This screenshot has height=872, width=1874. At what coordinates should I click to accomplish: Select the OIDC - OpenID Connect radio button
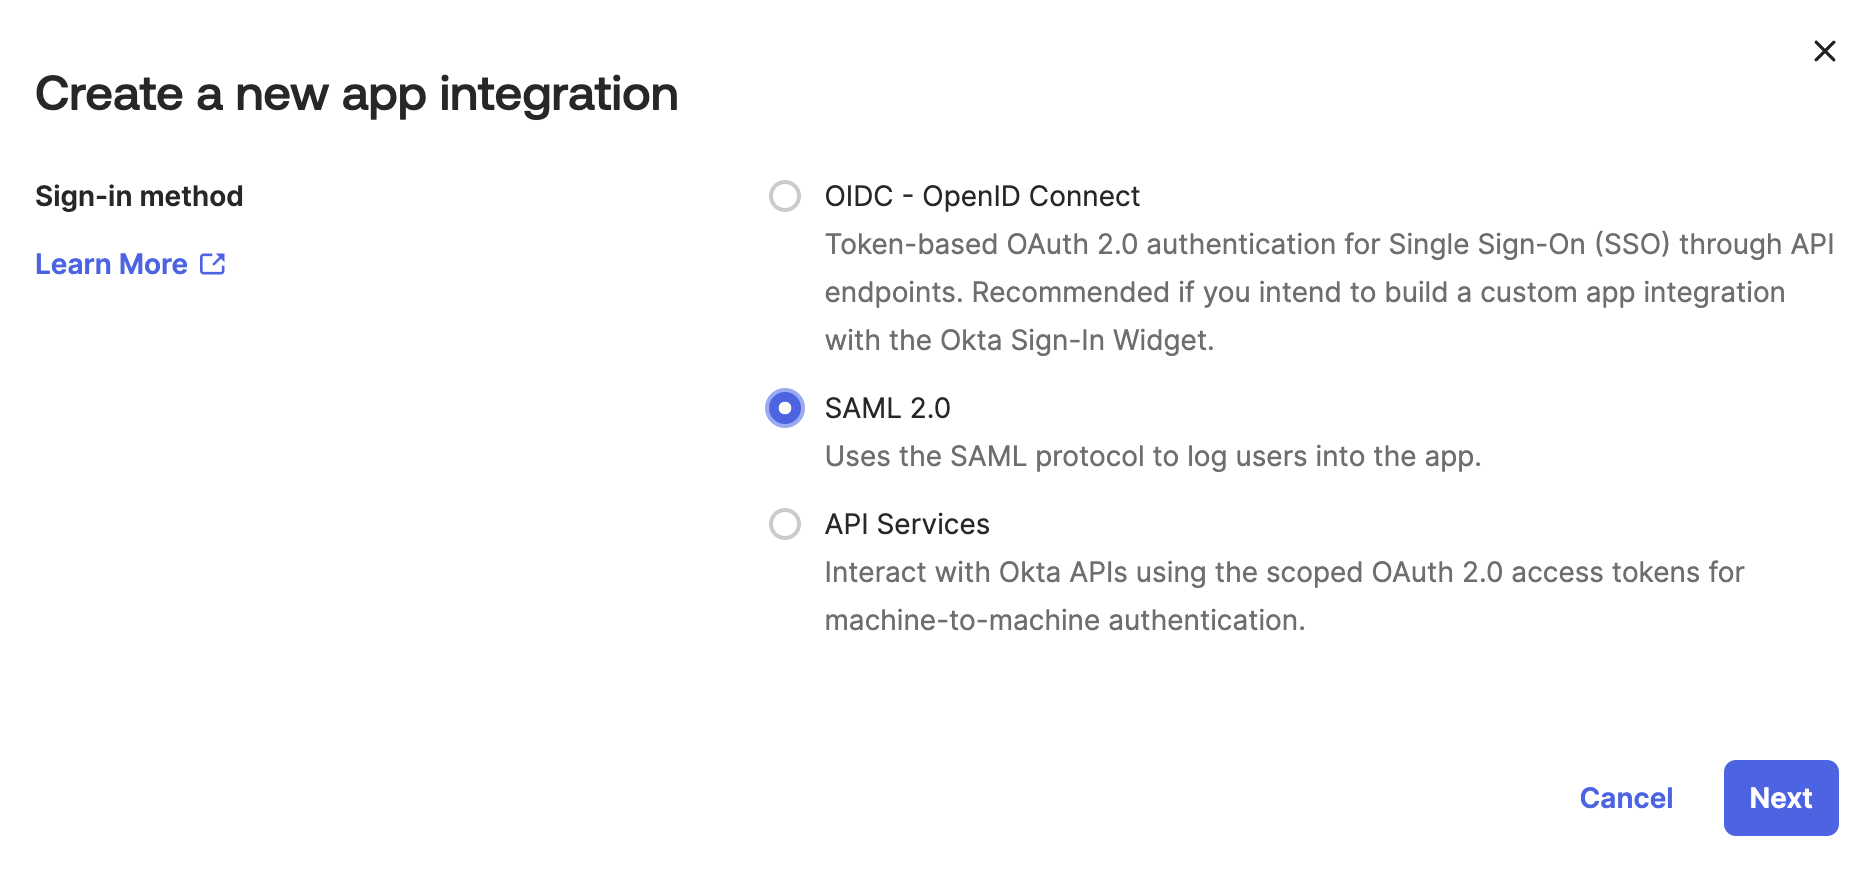click(x=785, y=196)
